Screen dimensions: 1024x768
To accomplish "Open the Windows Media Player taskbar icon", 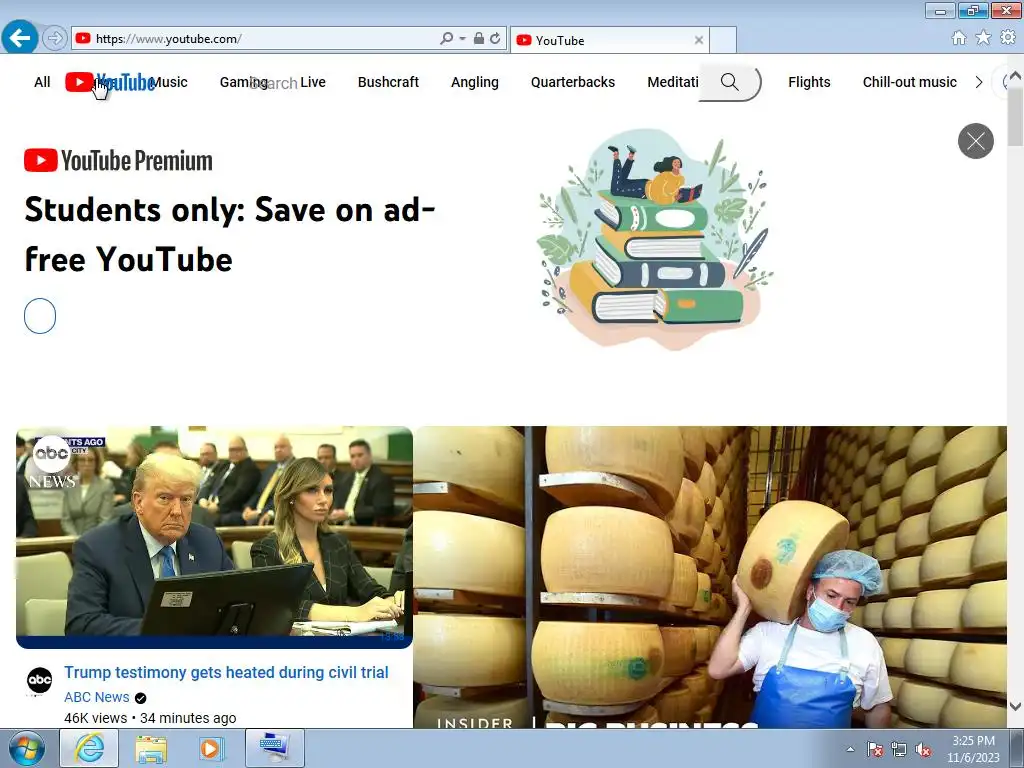I will (x=210, y=748).
